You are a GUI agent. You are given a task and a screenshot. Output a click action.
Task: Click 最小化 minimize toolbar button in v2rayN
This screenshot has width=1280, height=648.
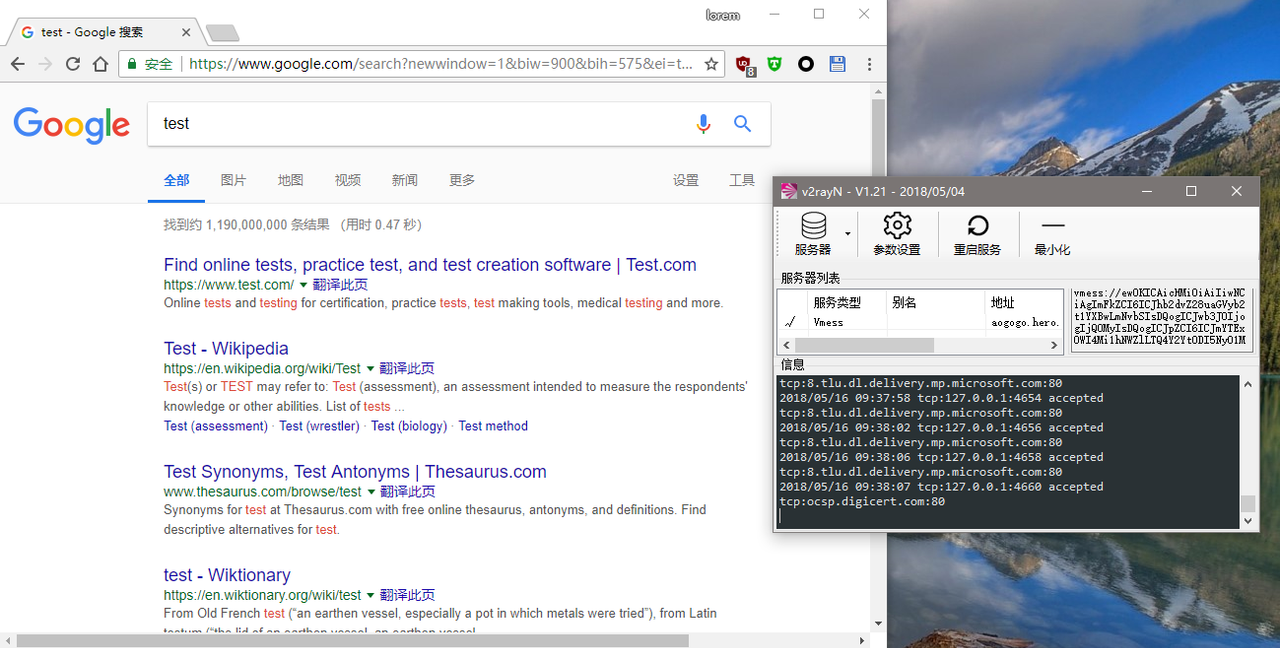coord(1052,234)
